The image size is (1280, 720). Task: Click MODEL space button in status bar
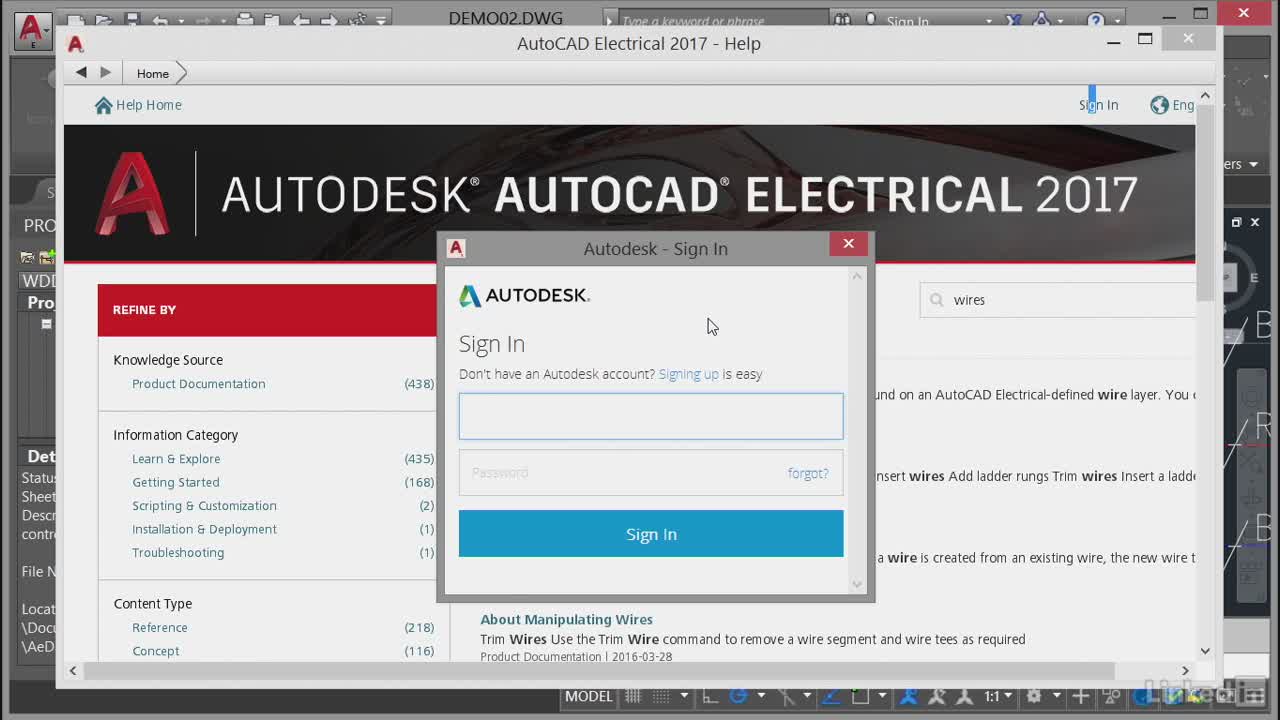[588, 696]
